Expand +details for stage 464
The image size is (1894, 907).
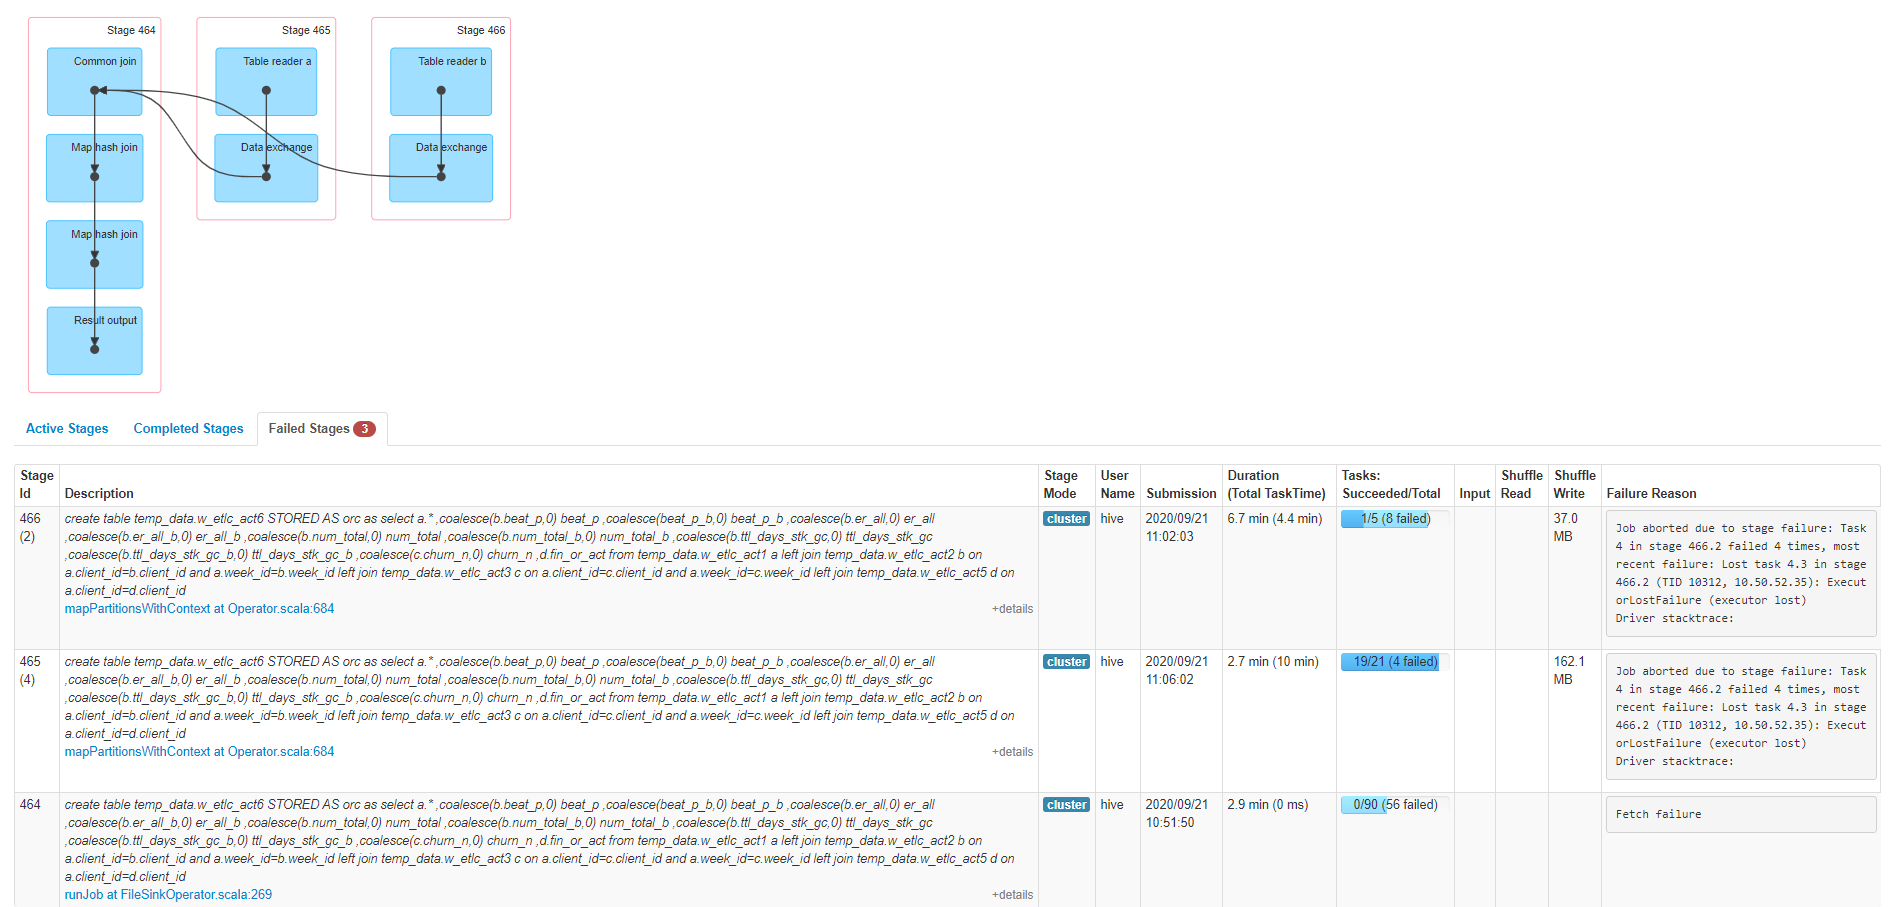[1012, 895]
